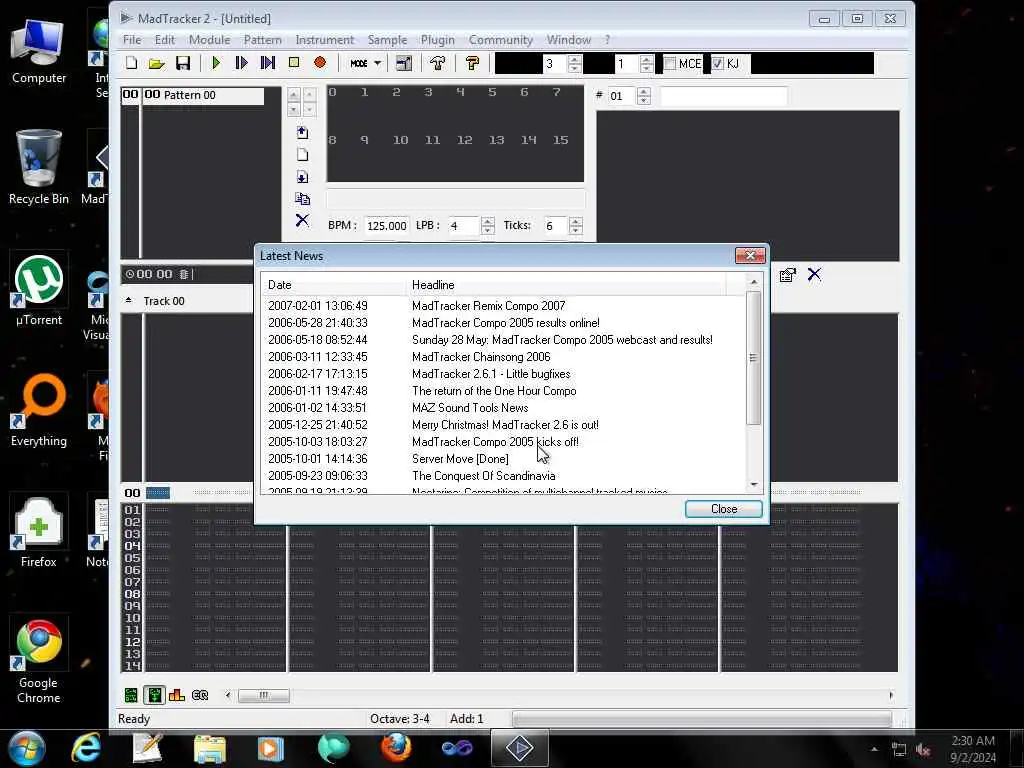Image resolution: width=1024 pixels, height=768 pixels.
Task: Open the Module menu
Action: [210, 40]
